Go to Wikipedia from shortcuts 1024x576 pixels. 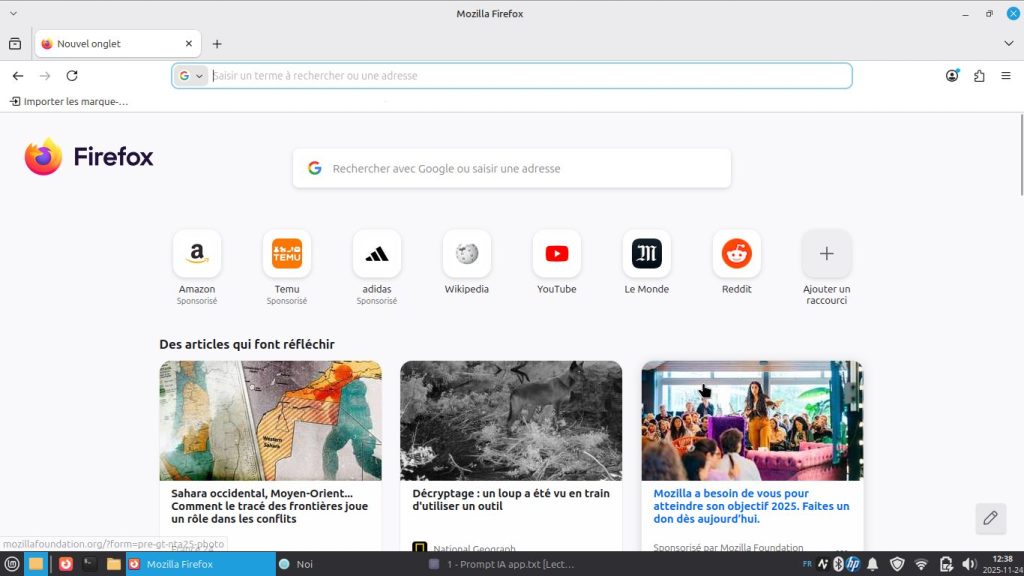click(x=467, y=254)
